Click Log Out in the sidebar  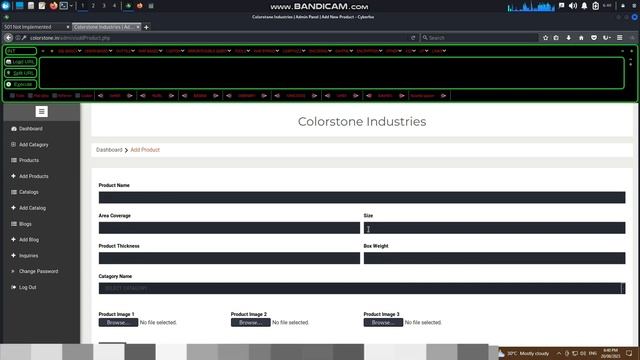pos(24,287)
